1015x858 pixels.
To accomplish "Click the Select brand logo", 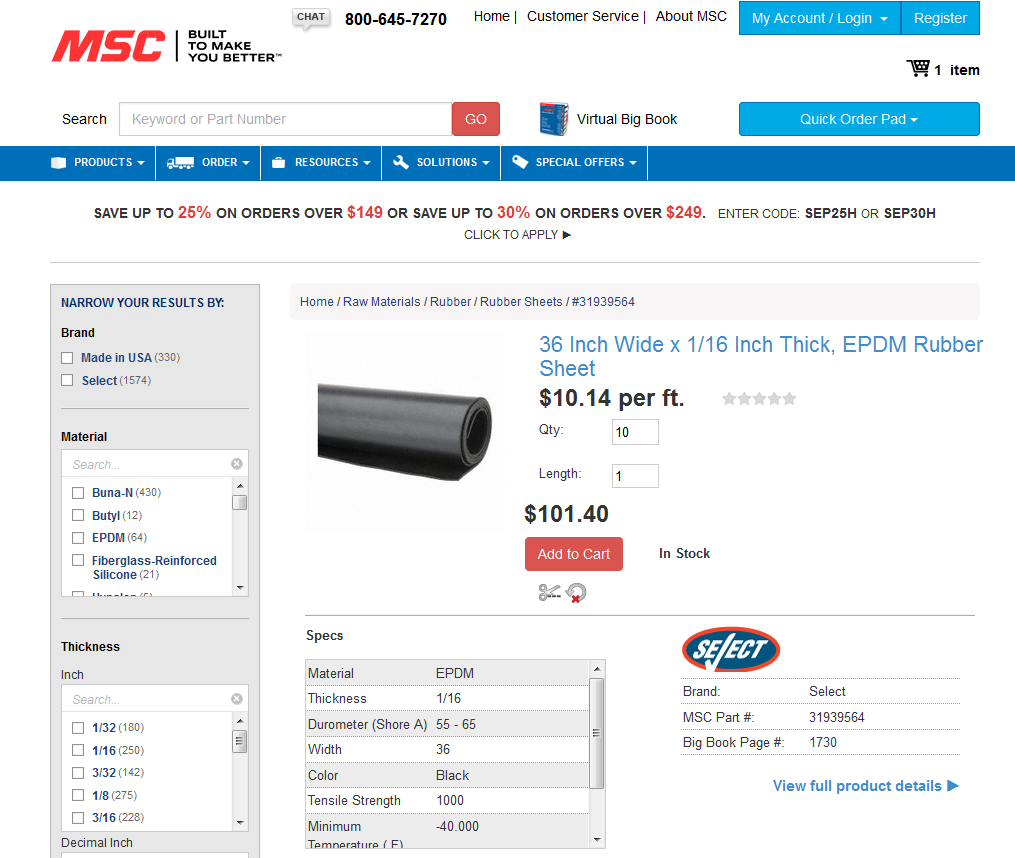I will (731, 649).
